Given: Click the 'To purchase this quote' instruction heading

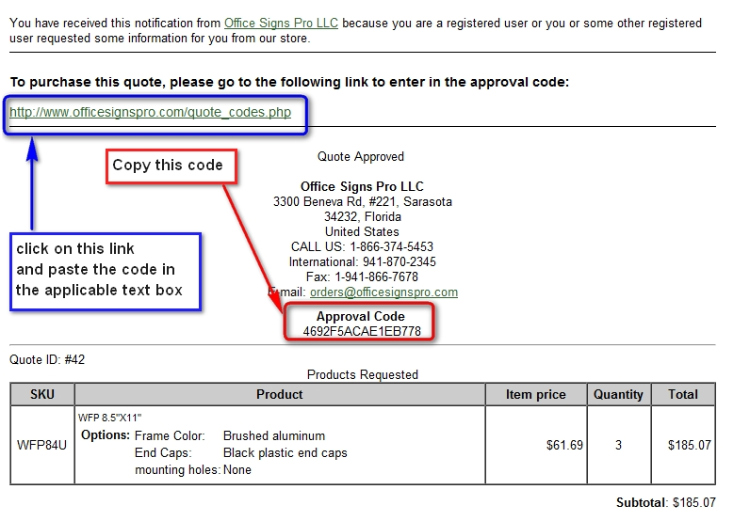Looking at the screenshot, I should pos(289,82).
